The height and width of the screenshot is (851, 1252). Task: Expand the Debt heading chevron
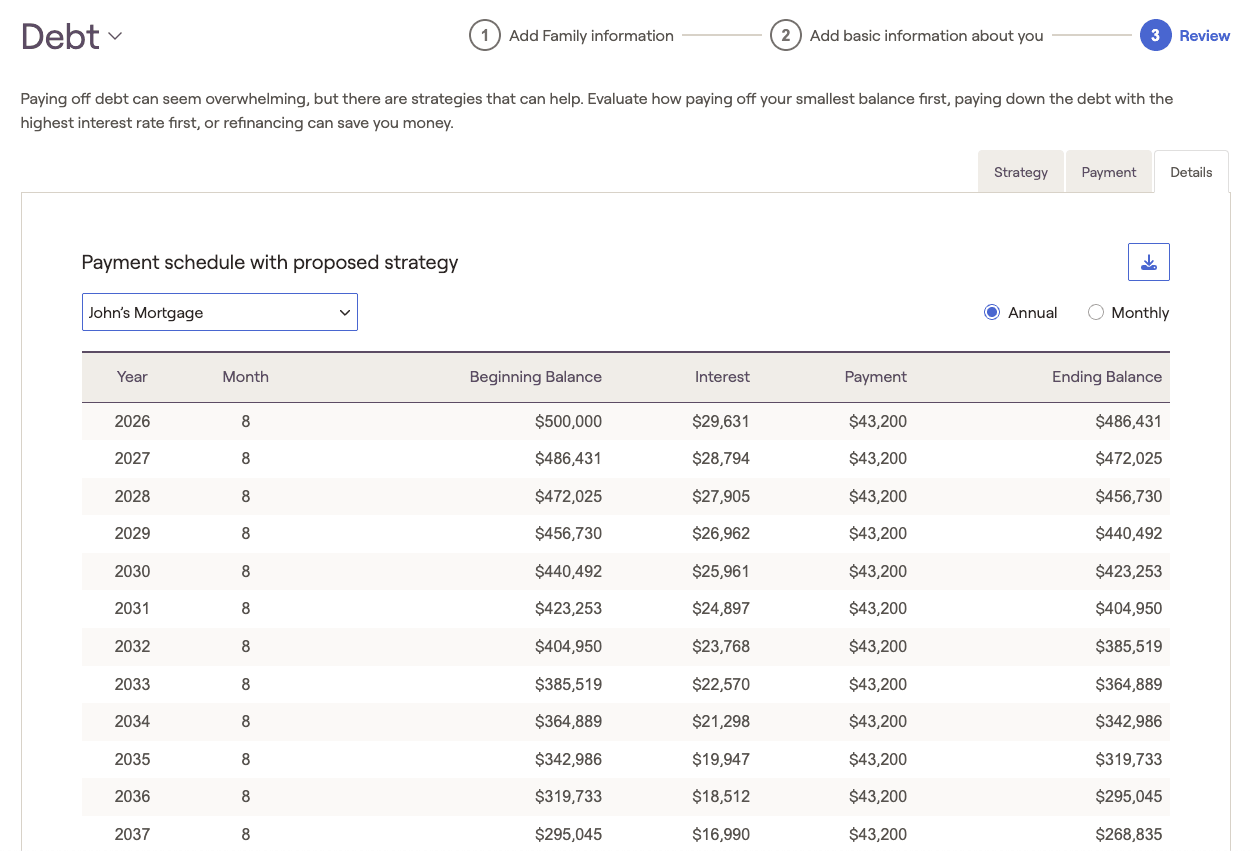tap(115, 37)
